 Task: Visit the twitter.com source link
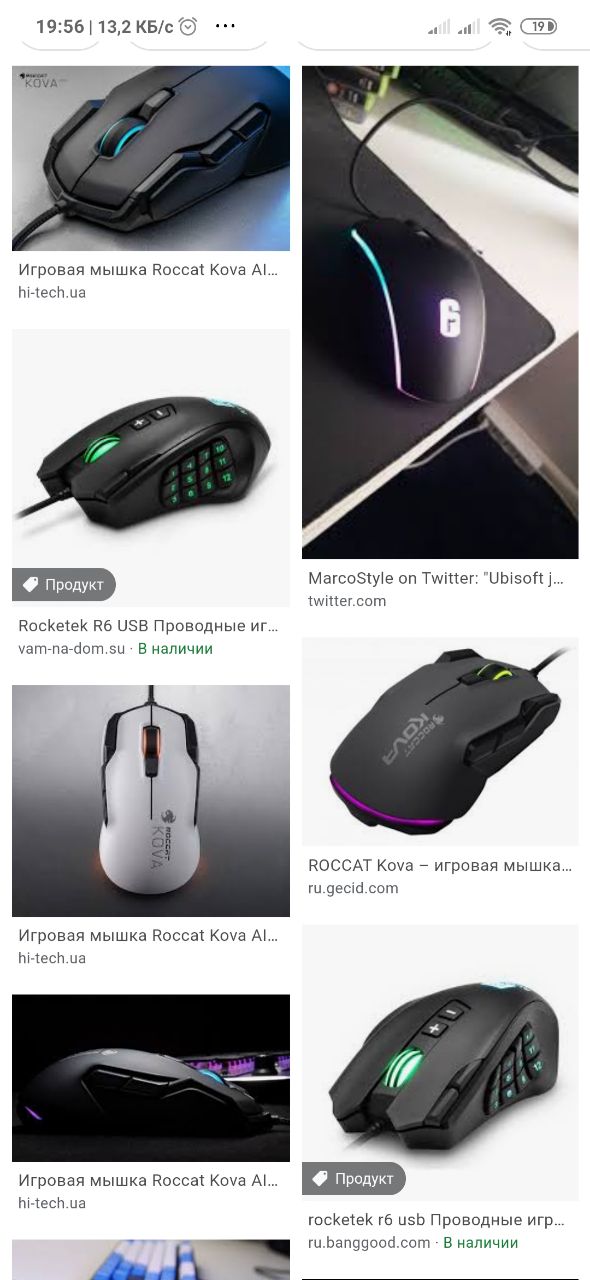tap(347, 601)
